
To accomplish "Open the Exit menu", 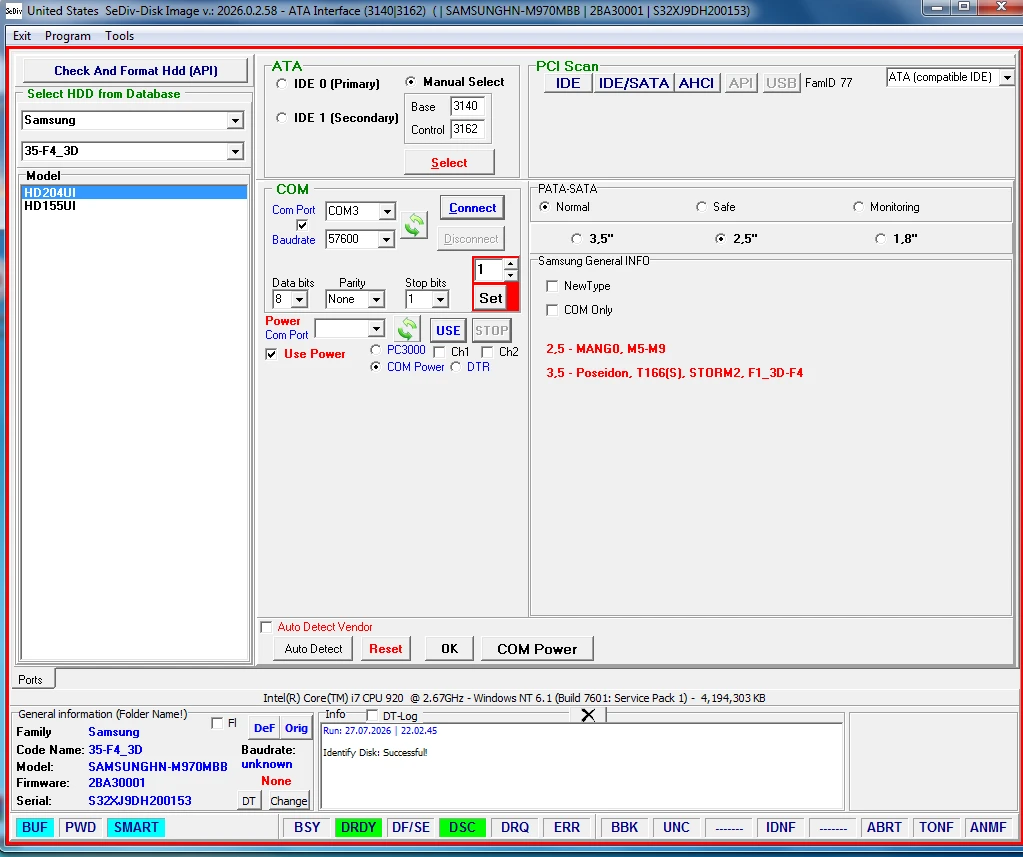I will pos(22,36).
